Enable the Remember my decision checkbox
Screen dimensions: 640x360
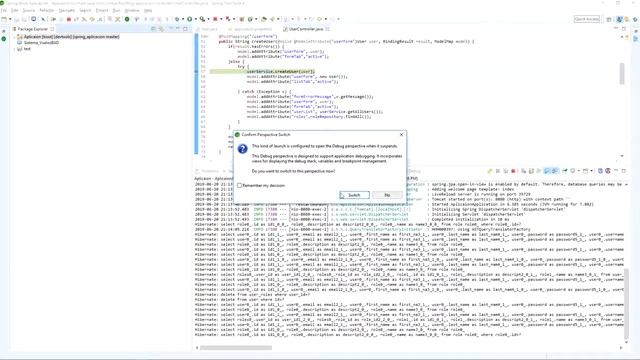pyautogui.click(x=240, y=186)
